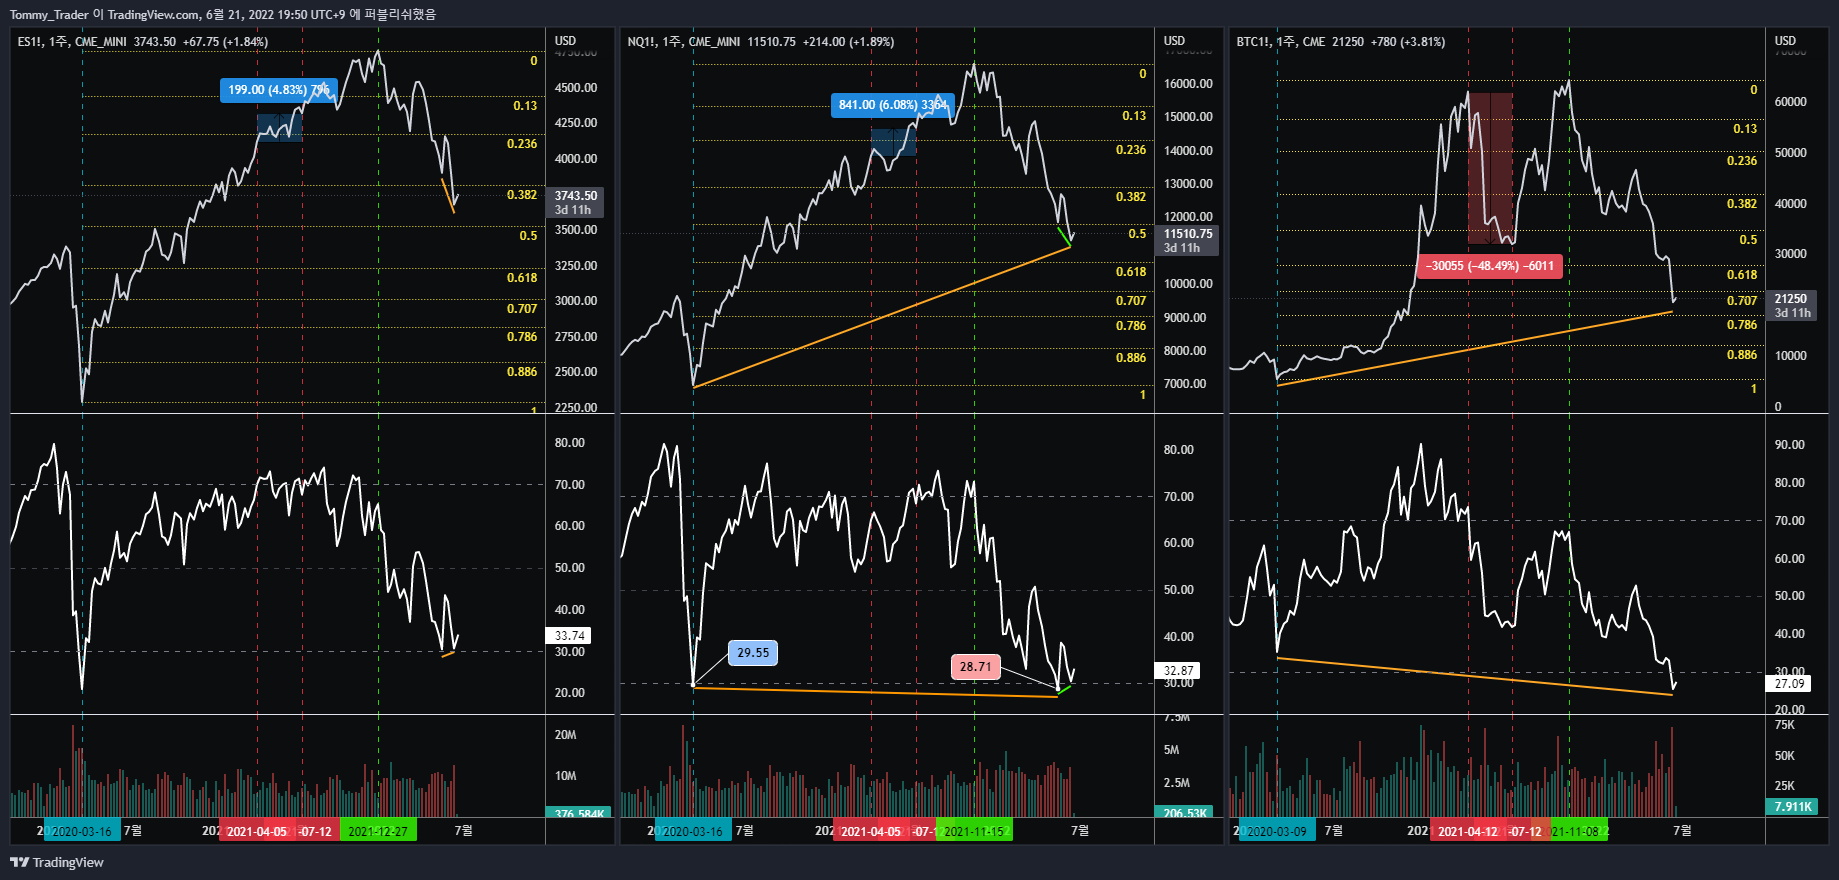
Task: Select the 2020-03-16 date marker on NQ1! chart
Action: (693, 831)
